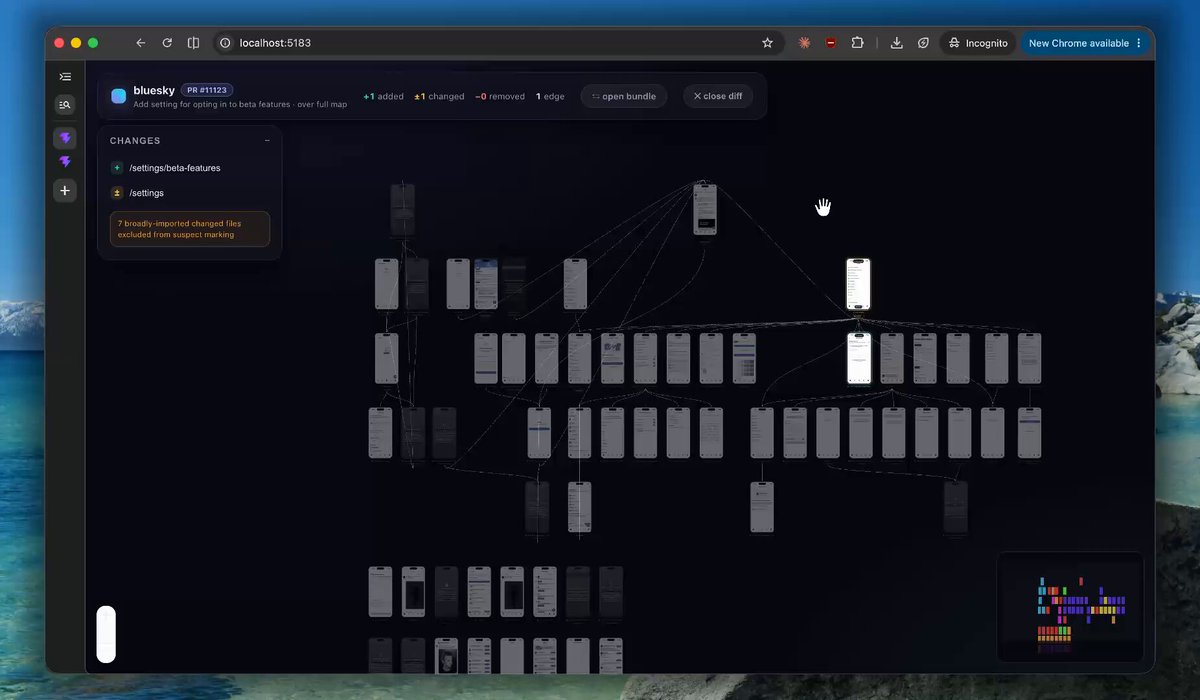
Task: View site information for localhost:5183
Action: 225,43
